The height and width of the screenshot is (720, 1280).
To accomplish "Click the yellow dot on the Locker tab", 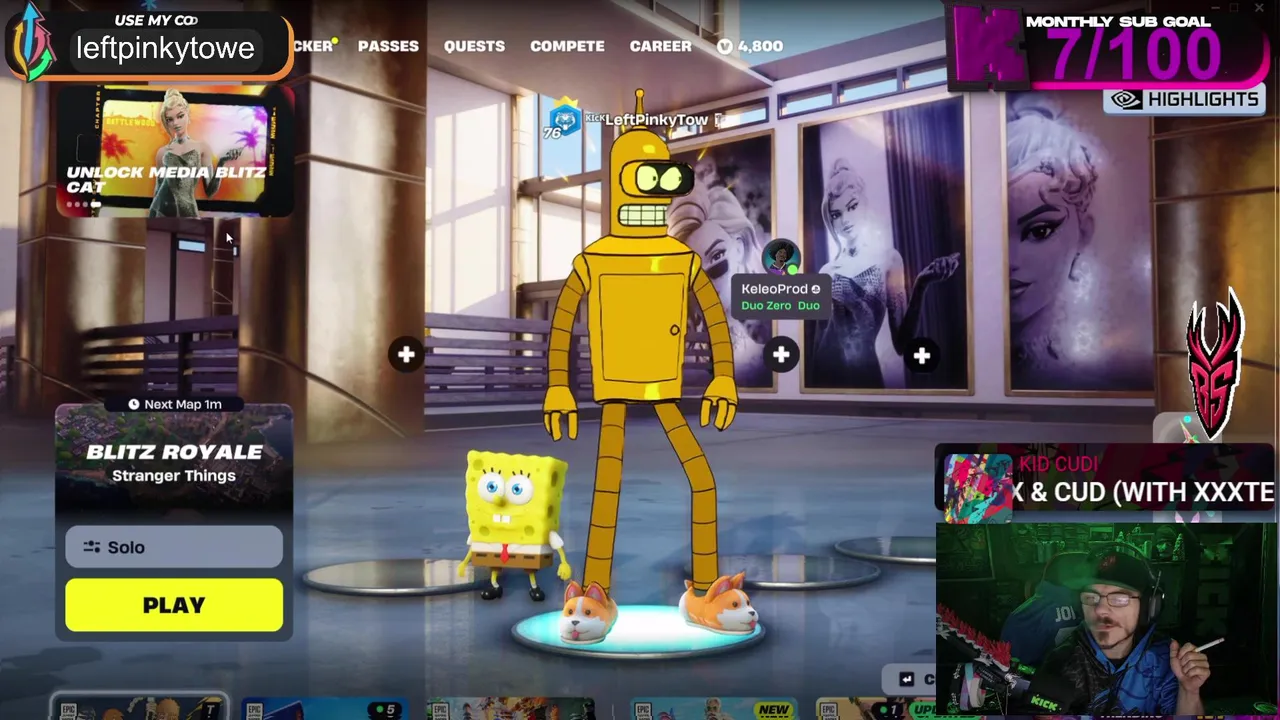I will click(x=335, y=42).
